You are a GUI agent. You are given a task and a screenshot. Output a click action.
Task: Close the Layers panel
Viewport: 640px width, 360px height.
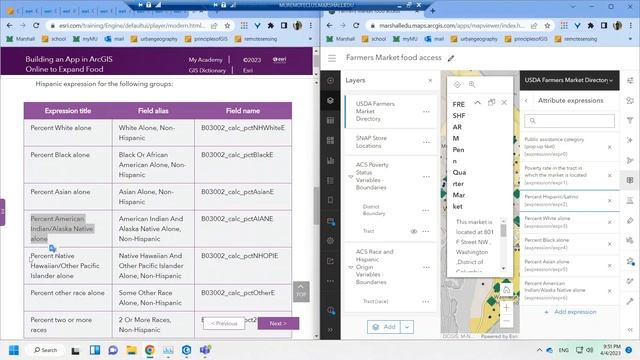[430, 80]
